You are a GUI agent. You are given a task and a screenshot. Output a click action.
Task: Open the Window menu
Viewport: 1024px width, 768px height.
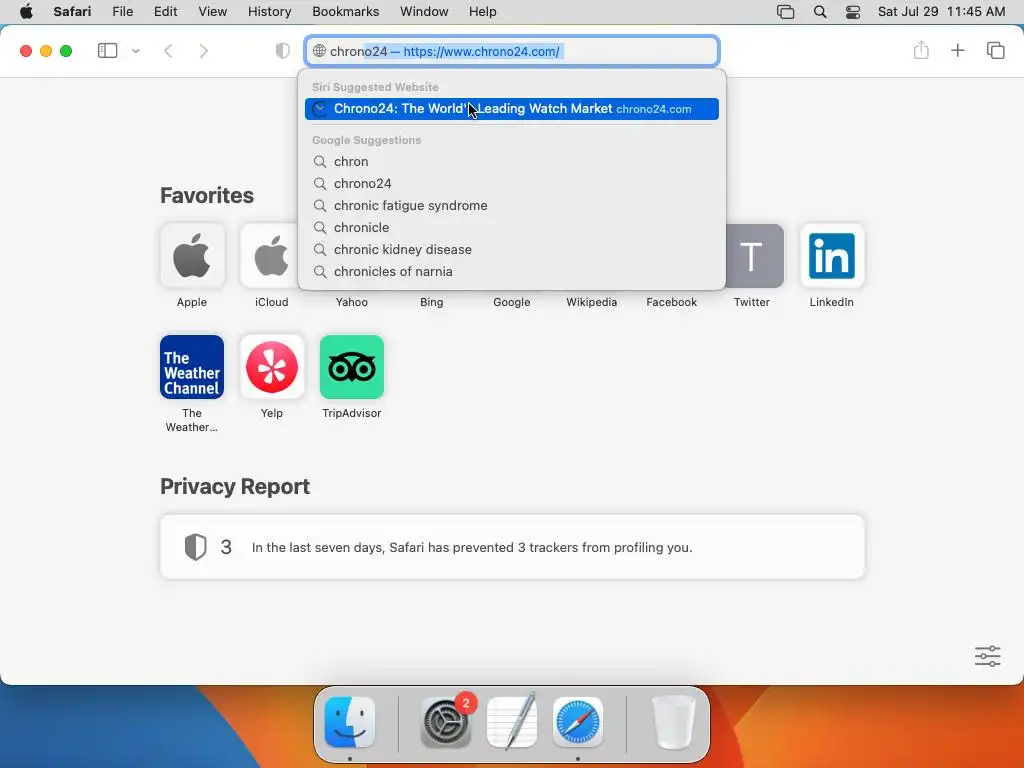pyautogui.click(x=424, y=12)
